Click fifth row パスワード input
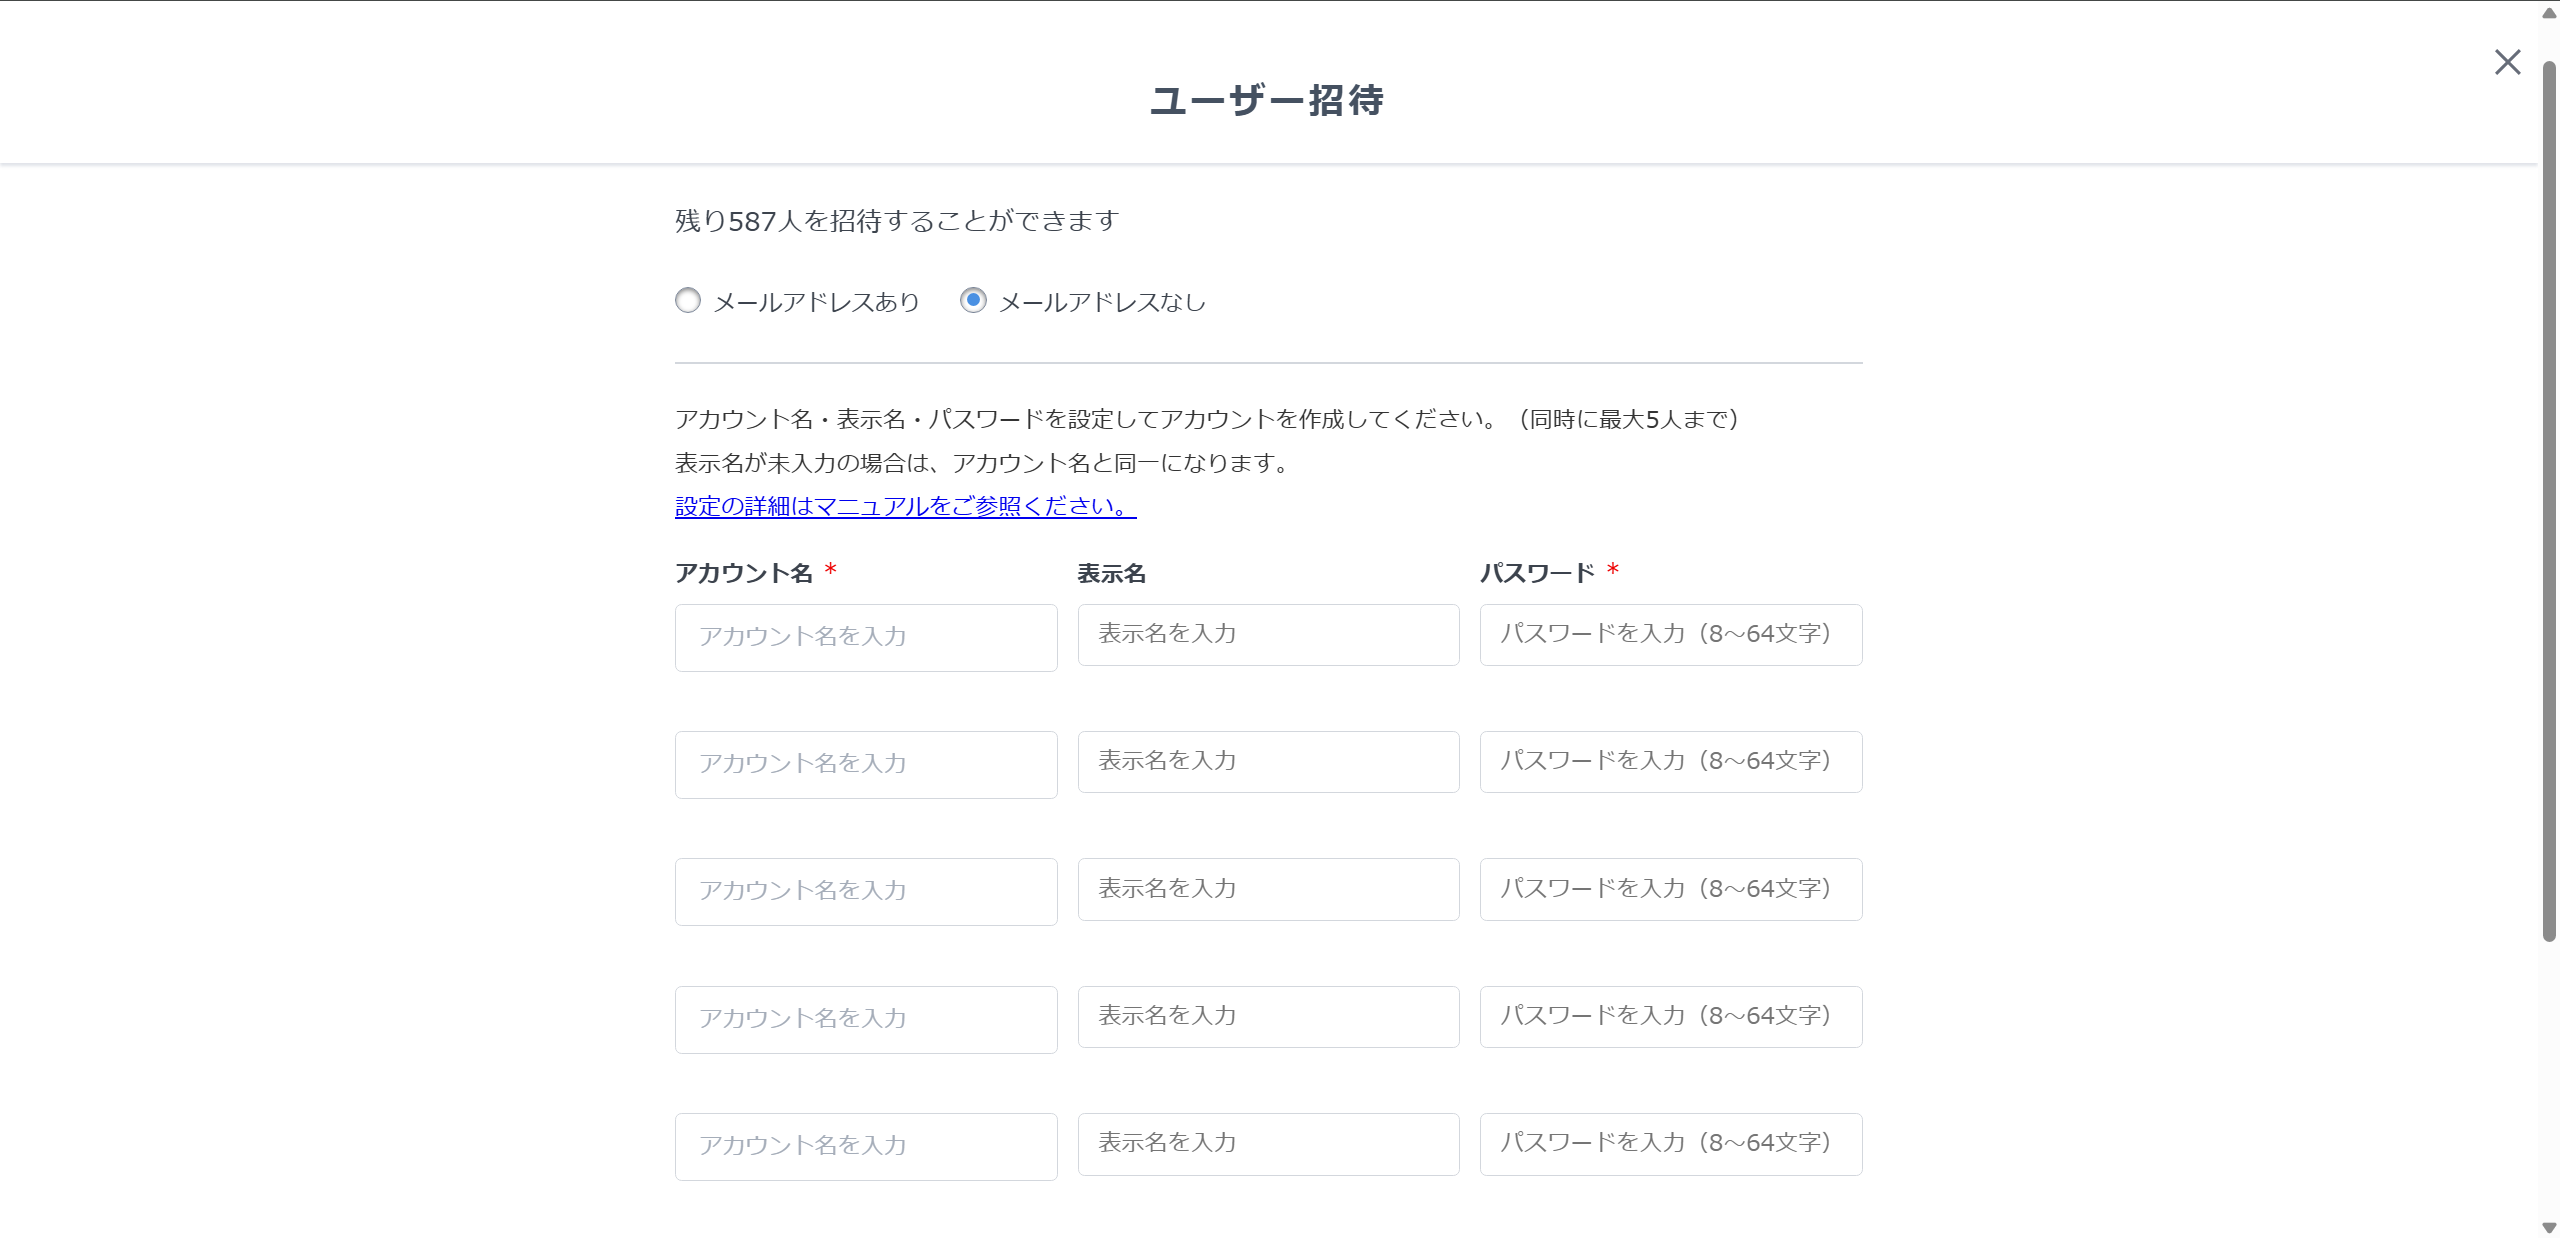 [x=1670, y=1143]
